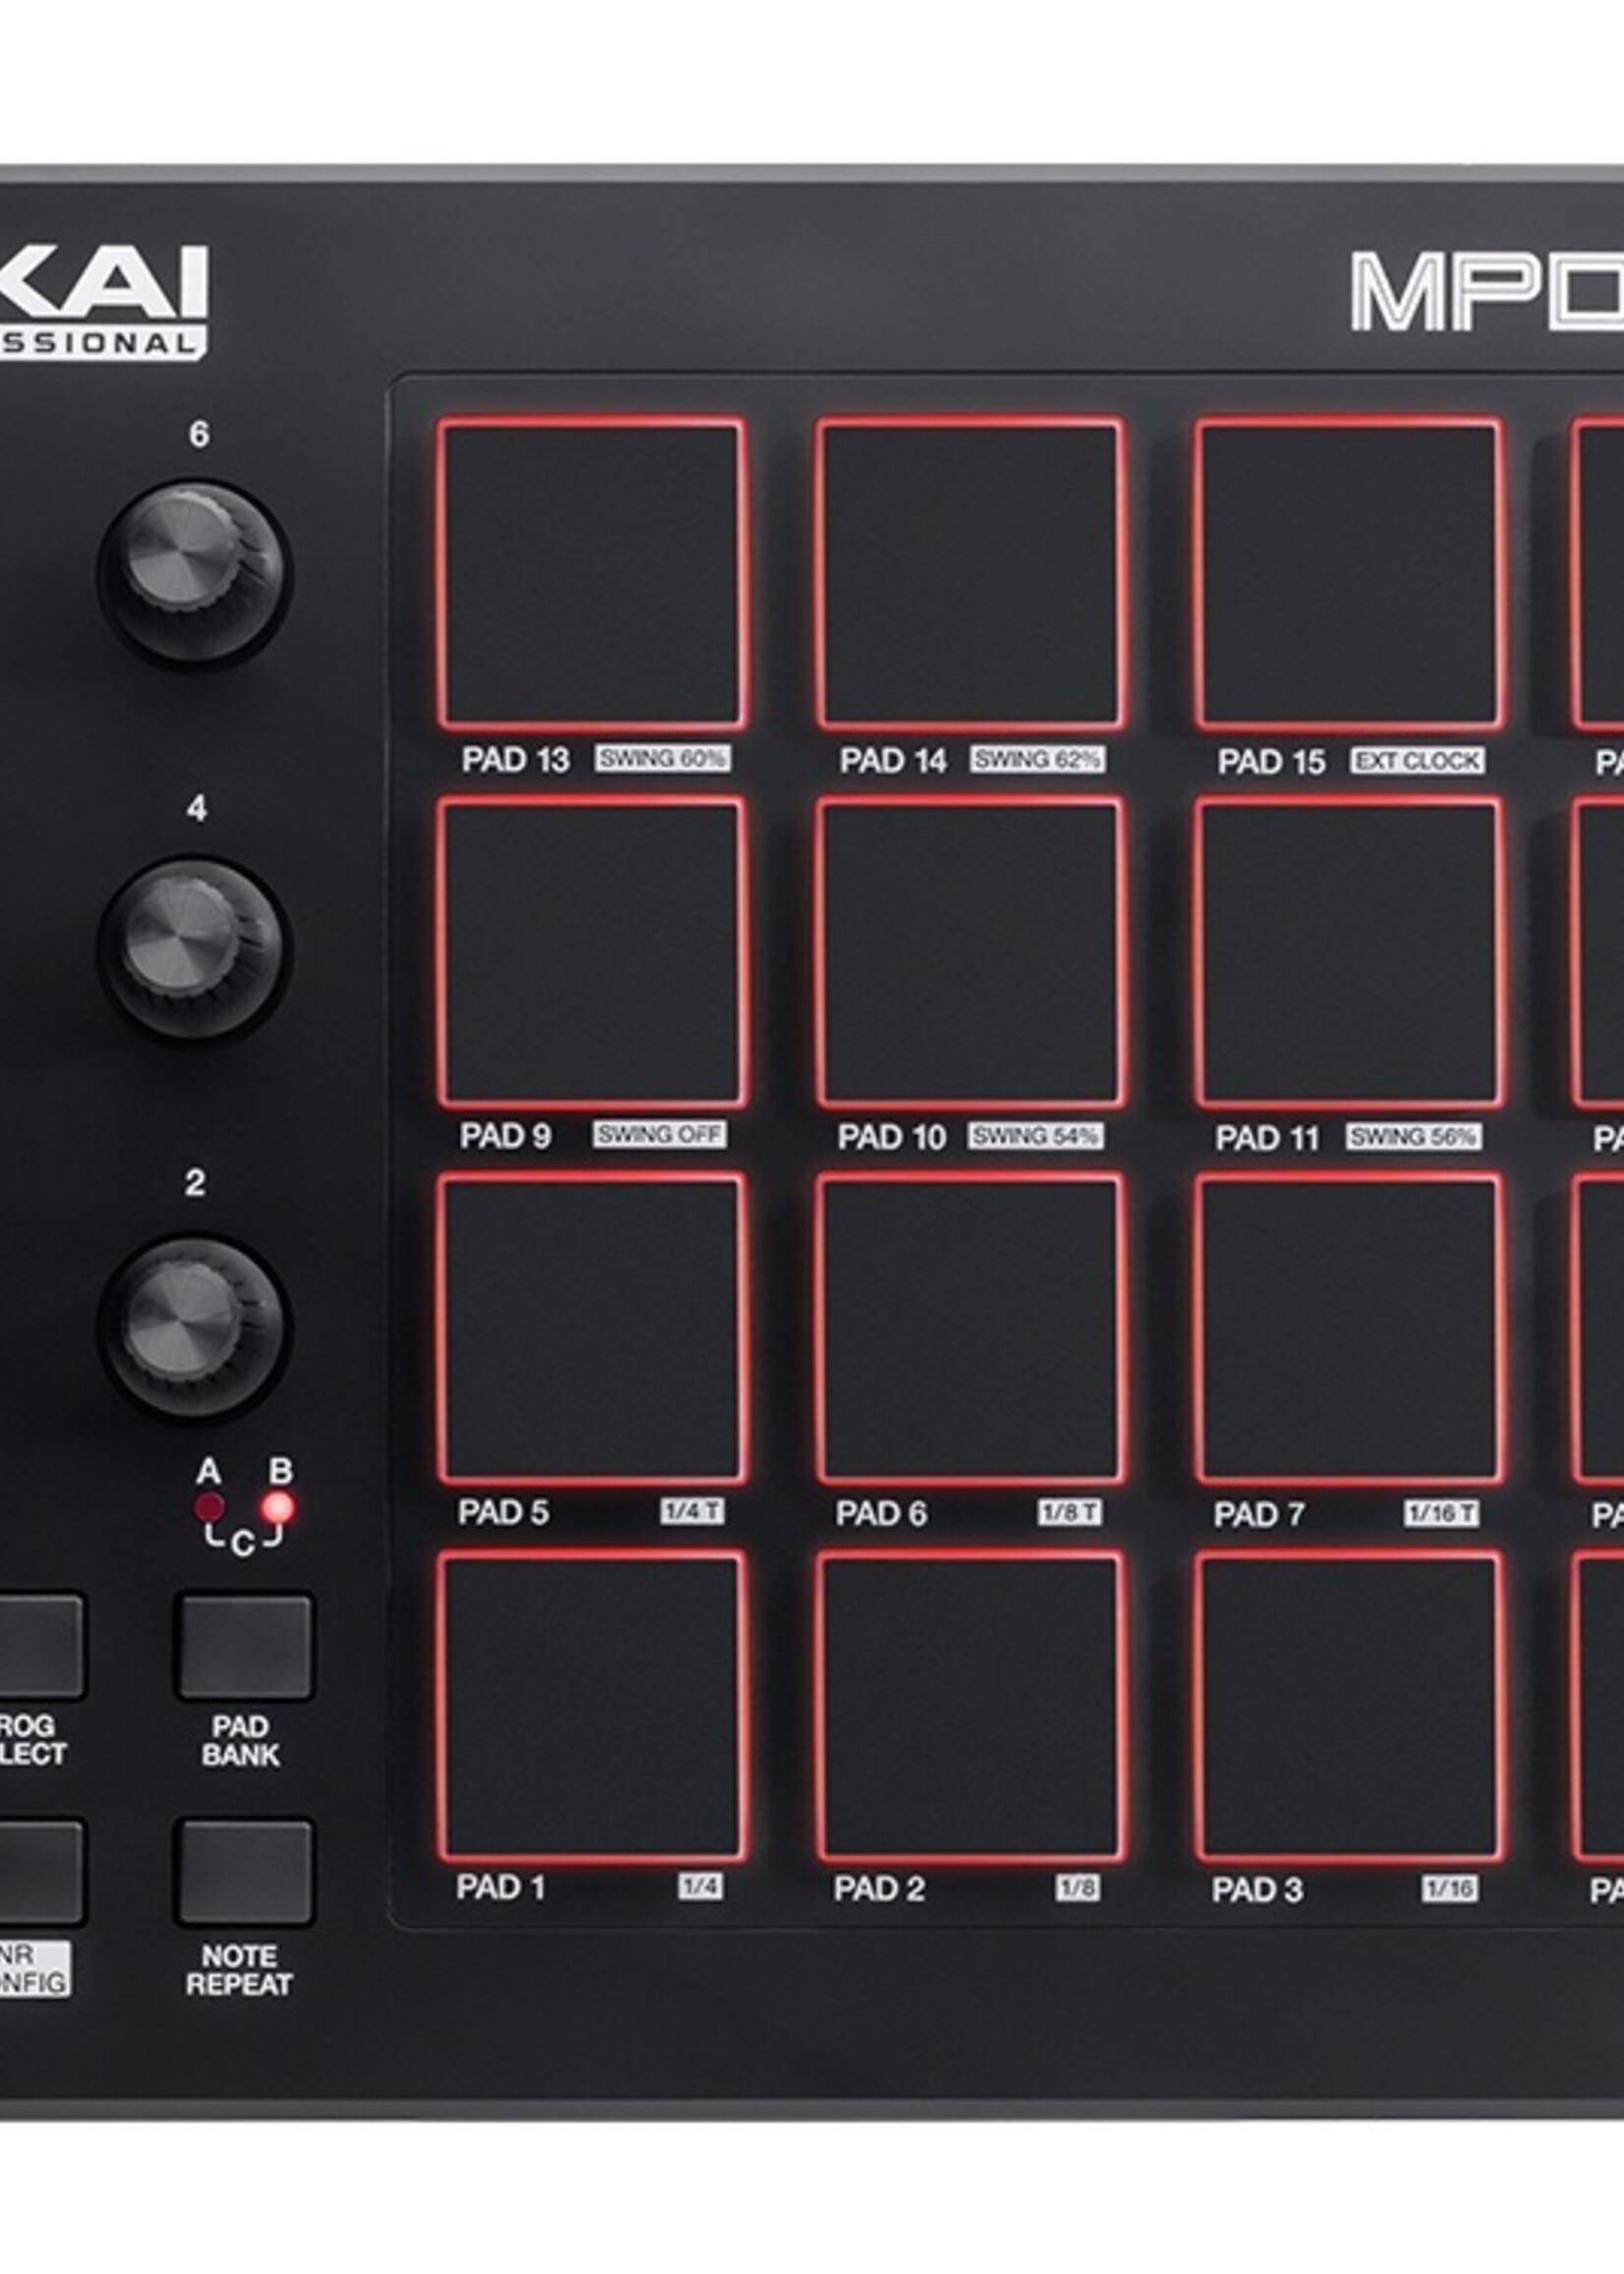This screenshot has height=2274, width=1624.
Task: Click the lit bank B indicator LED
Action: [277, 1507]
